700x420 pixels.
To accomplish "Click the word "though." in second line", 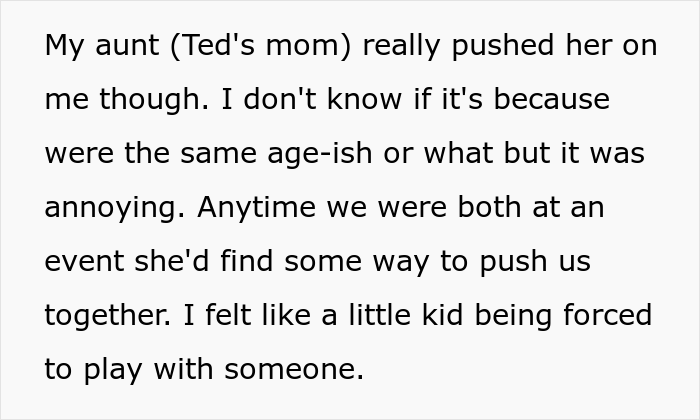I will pos(154,99).
